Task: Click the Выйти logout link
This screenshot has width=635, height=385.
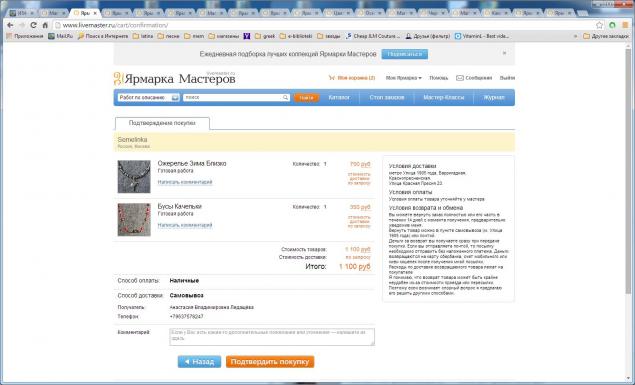Action: click(507, 78)
